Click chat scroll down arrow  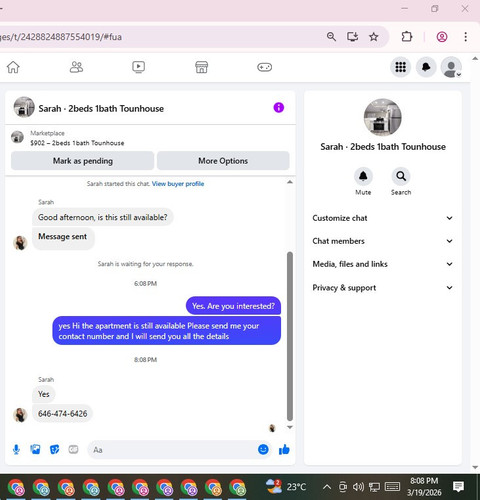coord(290,427)
